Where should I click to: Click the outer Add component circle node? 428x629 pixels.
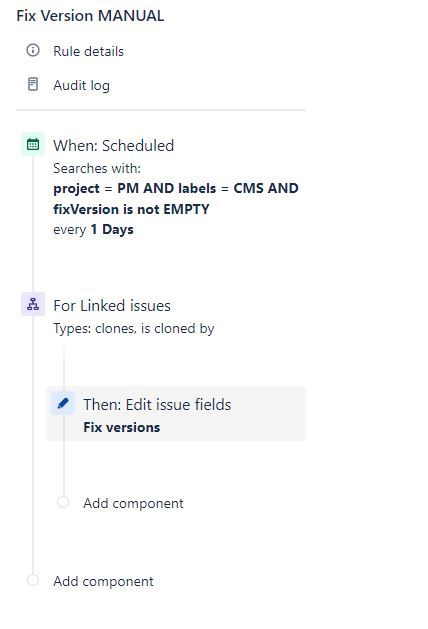pyautogui.click(x=33, y=580)
